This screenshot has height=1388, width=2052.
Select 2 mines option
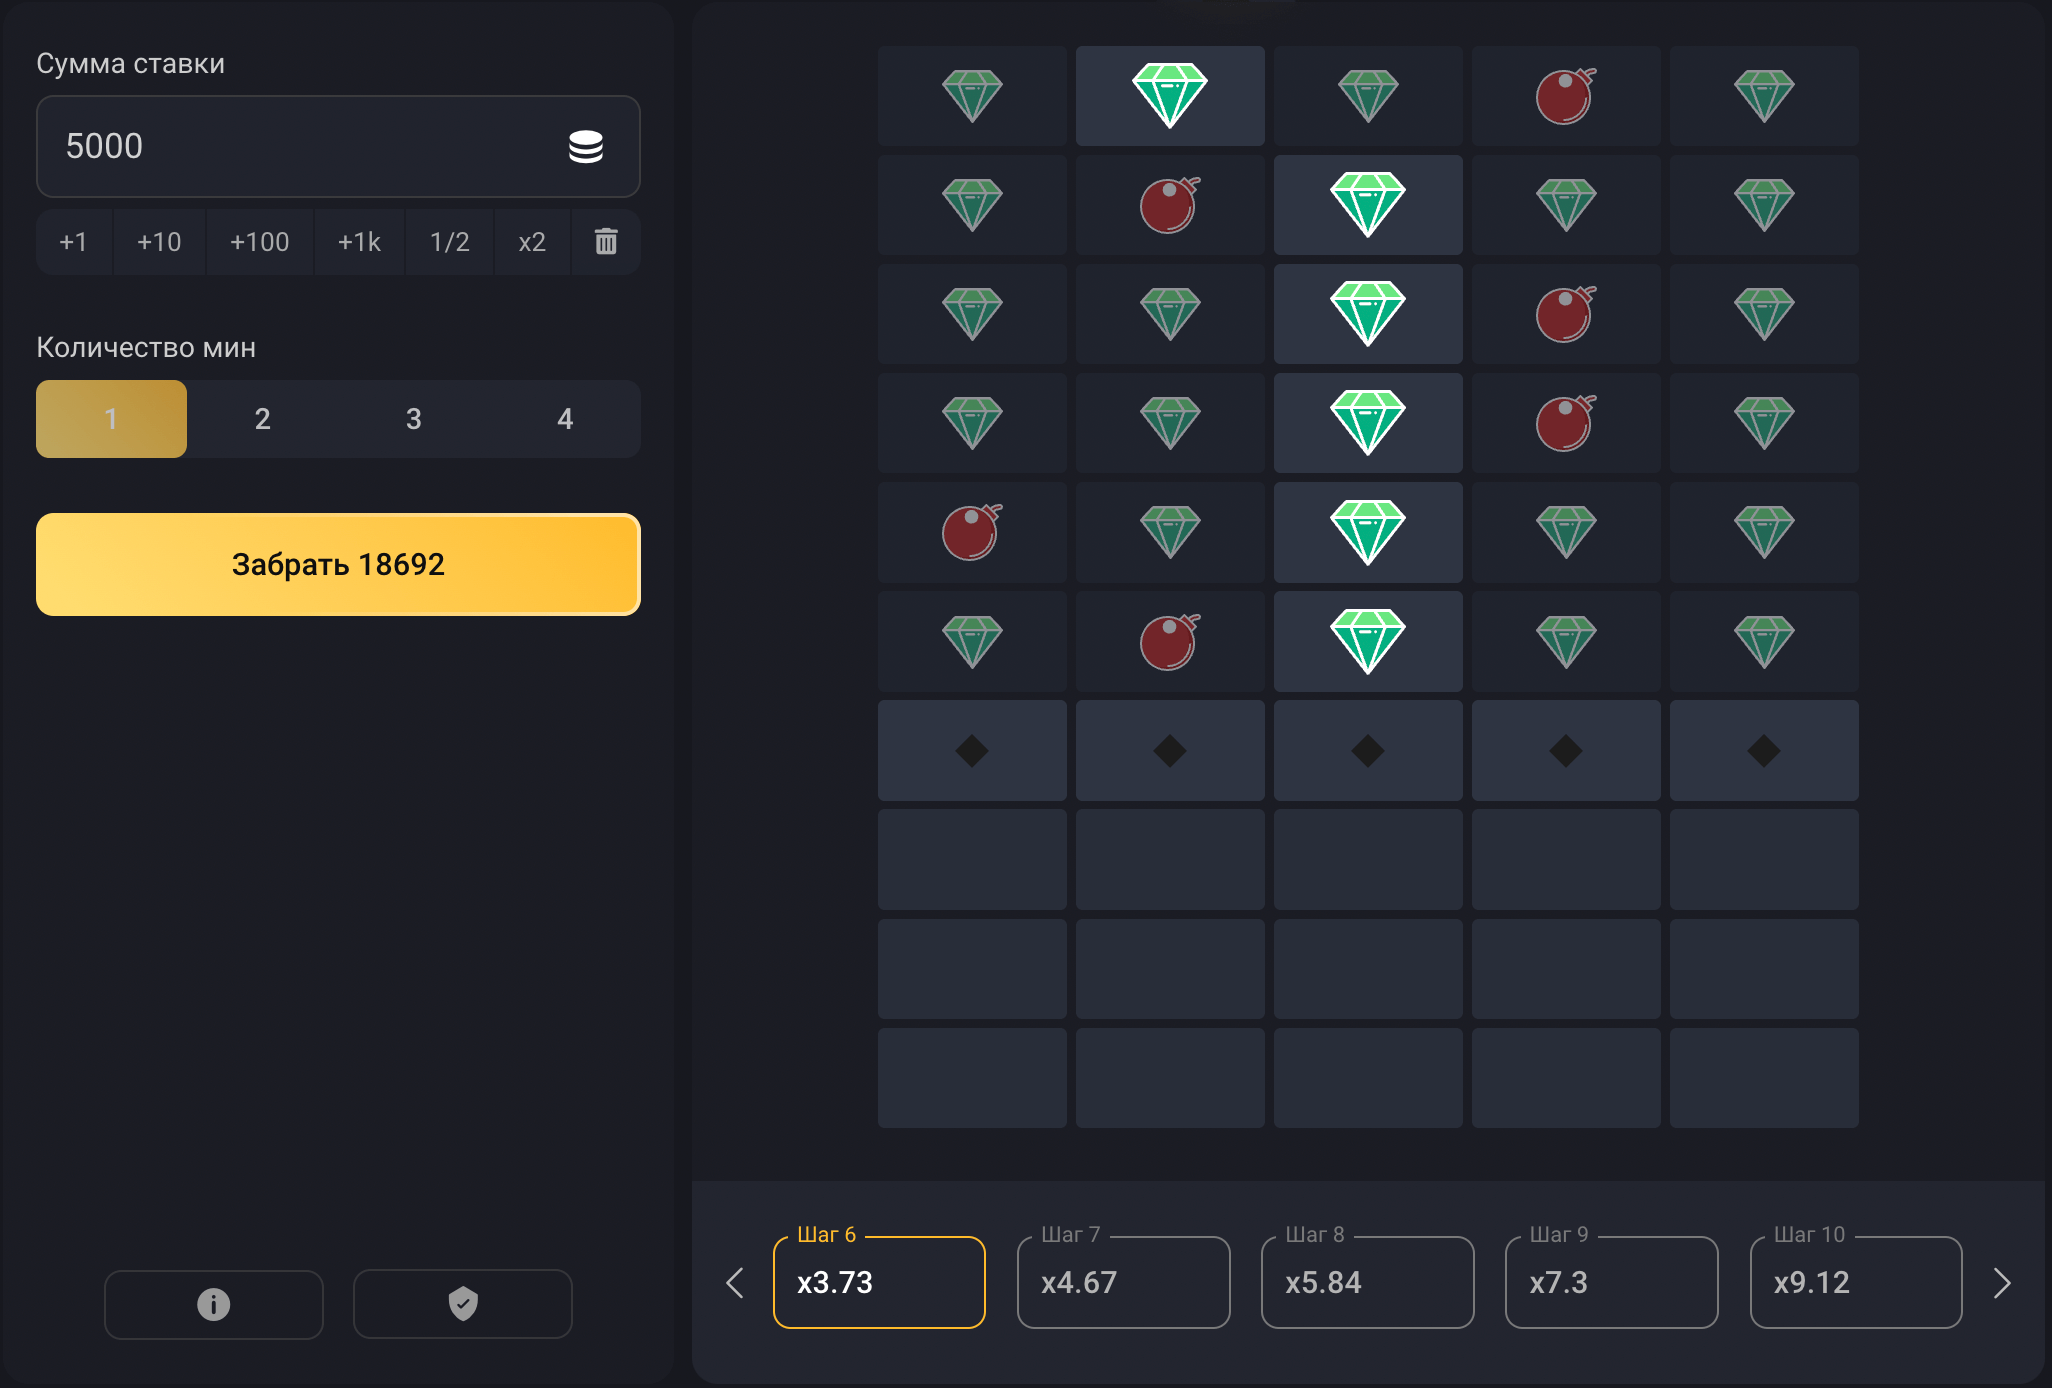[262, 419]
